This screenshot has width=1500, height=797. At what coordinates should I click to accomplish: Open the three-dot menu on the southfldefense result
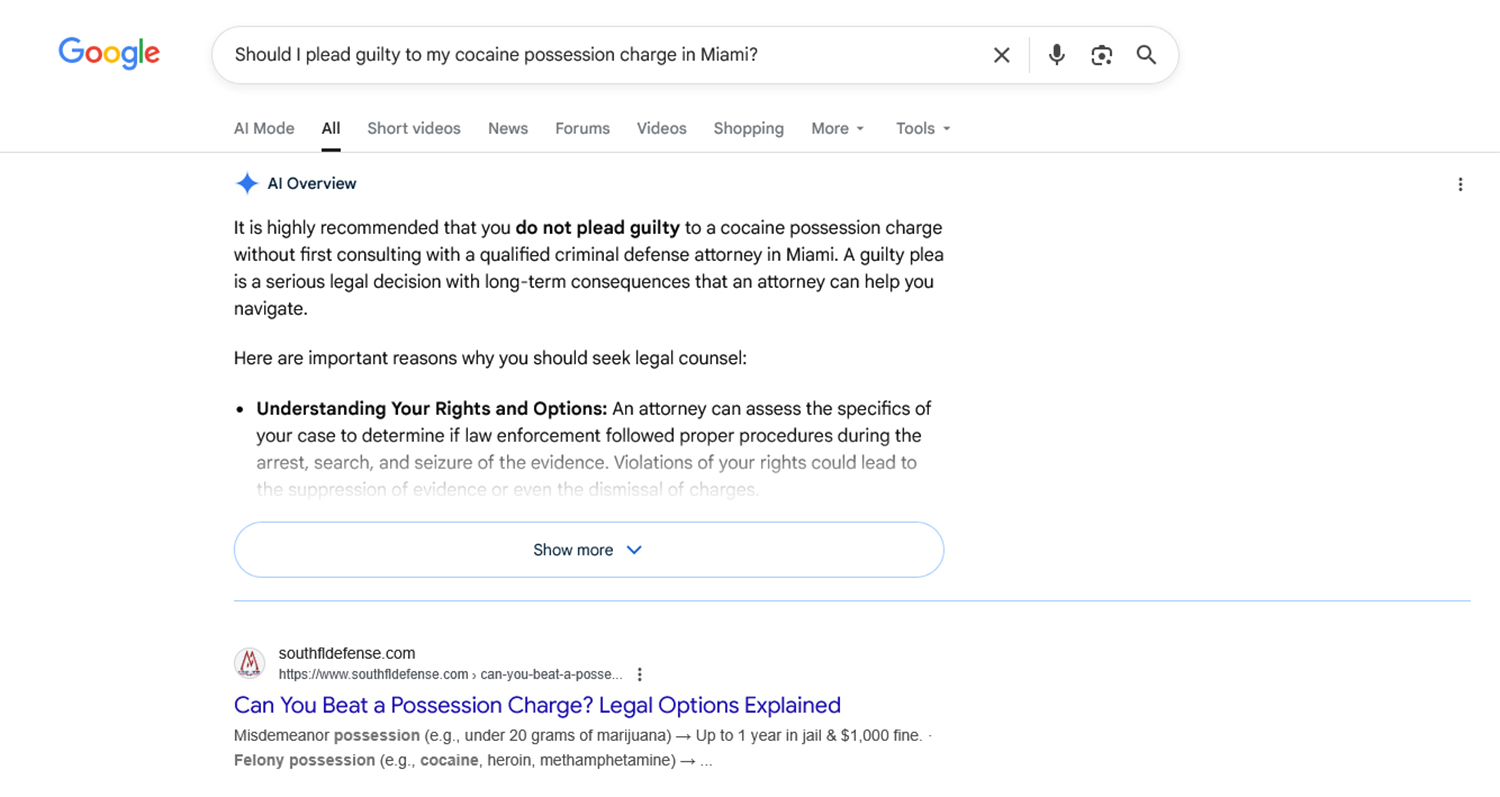(x=640, y=674)
